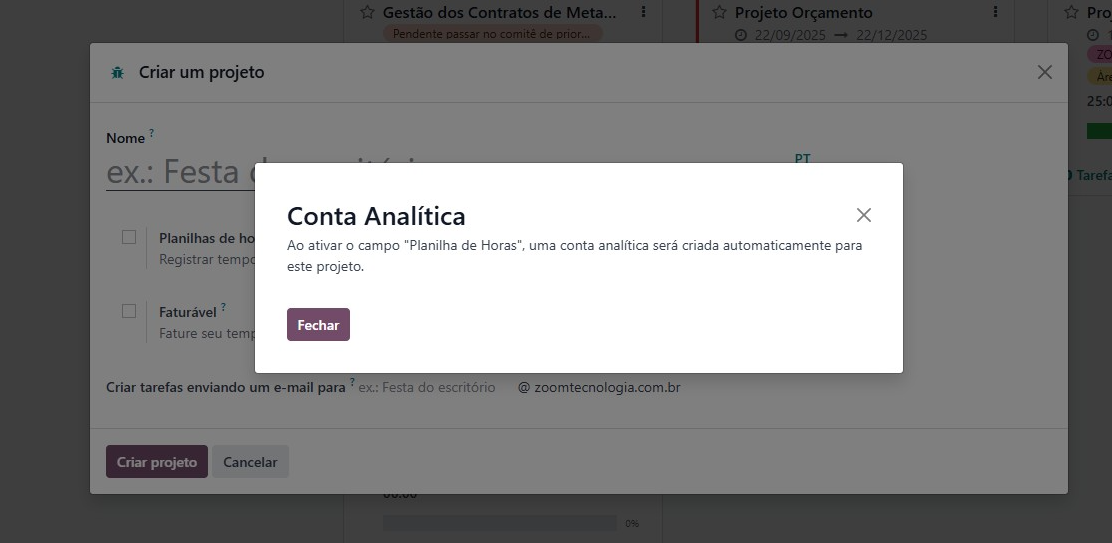Click the PT language indicator
Image resolution: width=1112 pixels, height=543 pixels.
tap(802, 158)
